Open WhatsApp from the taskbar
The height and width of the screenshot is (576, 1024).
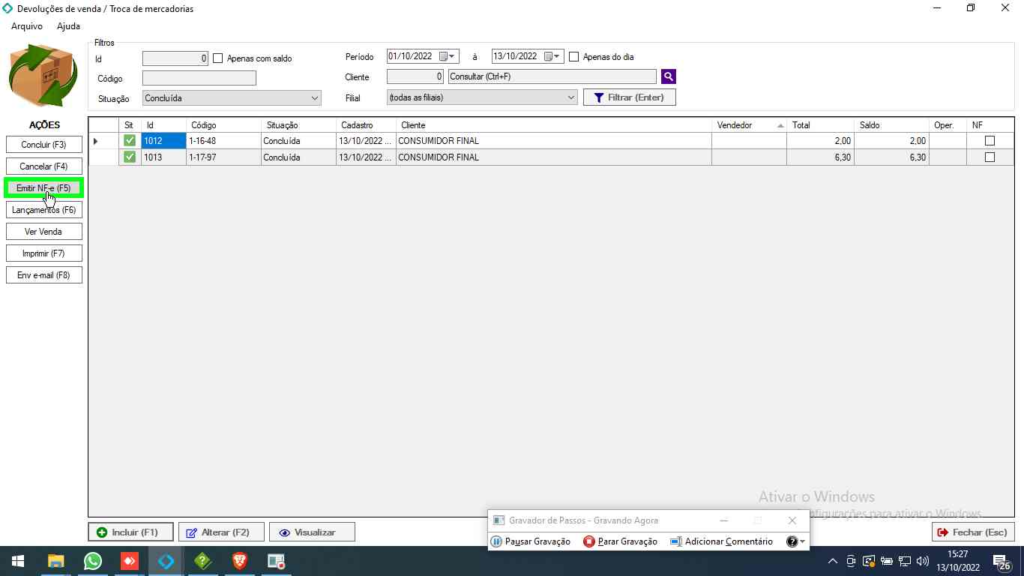point(93,561)
